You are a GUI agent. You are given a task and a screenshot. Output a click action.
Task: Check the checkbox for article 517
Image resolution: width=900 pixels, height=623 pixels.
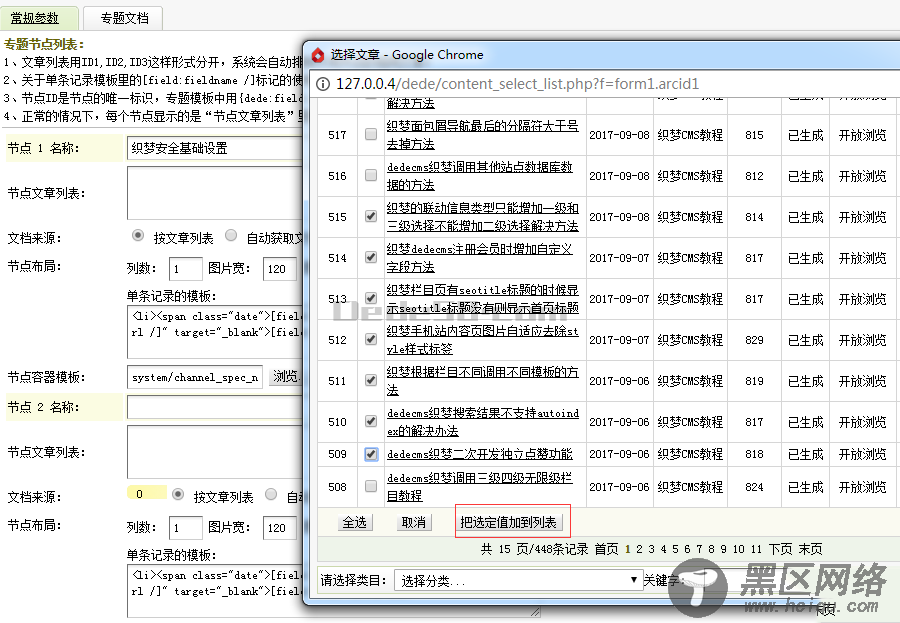[371, 134]
